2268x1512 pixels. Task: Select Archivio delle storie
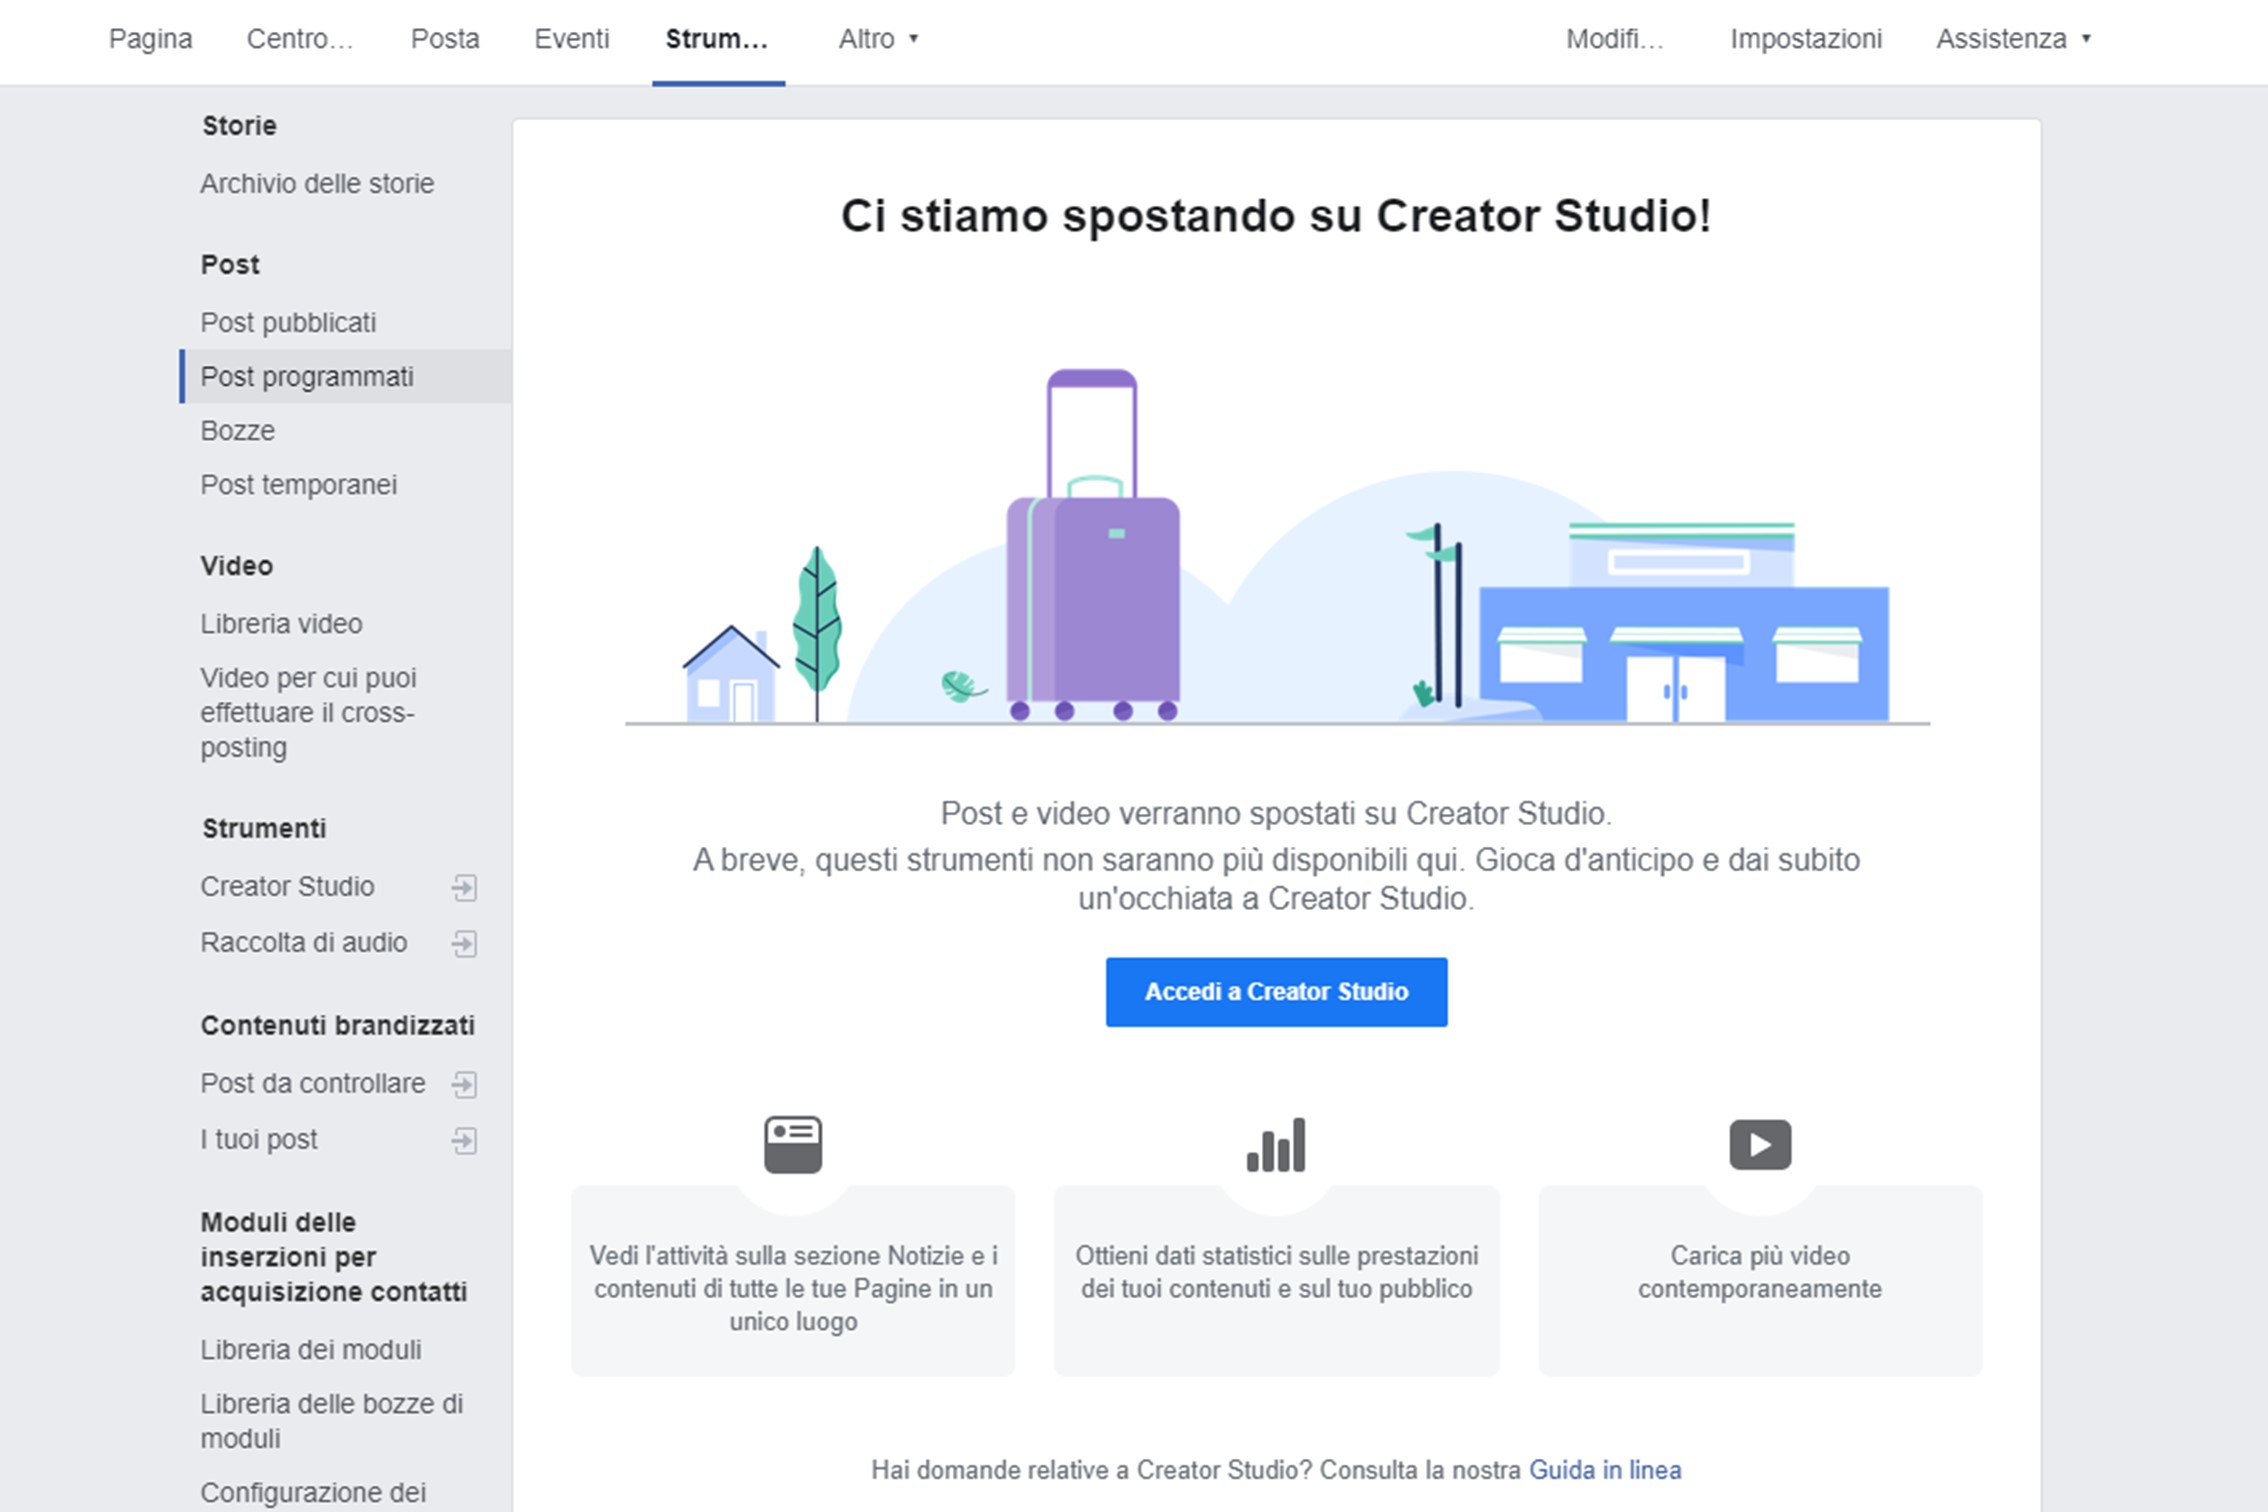[317, 184]
